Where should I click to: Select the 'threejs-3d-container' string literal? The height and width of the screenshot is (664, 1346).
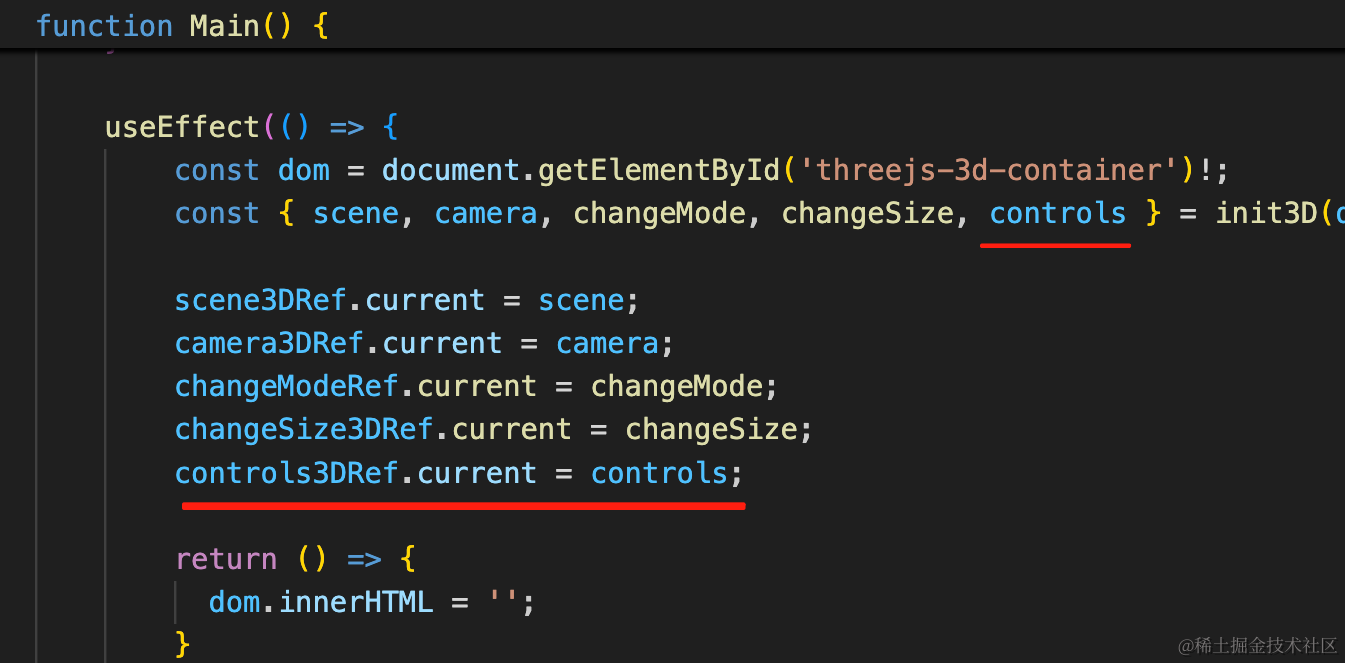[988, 170]
